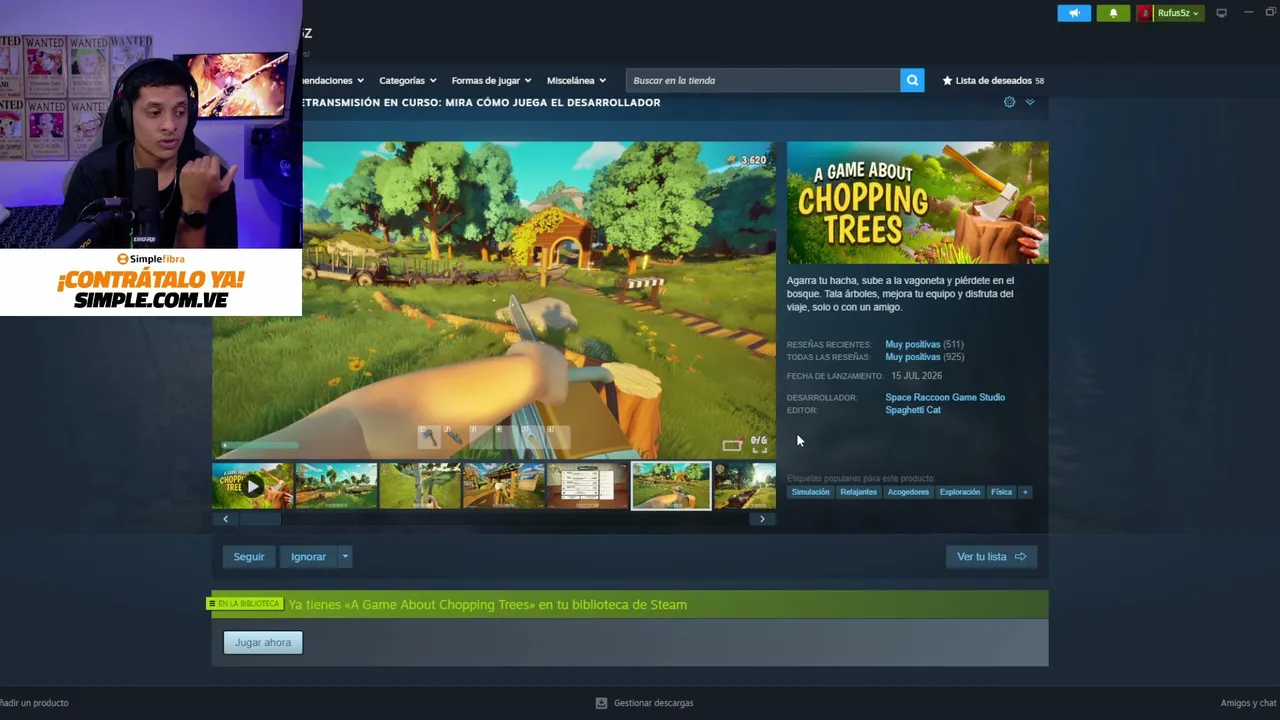Select the Exploración tag
Viewport: 1280px width, 720px height.
[960, 492]
